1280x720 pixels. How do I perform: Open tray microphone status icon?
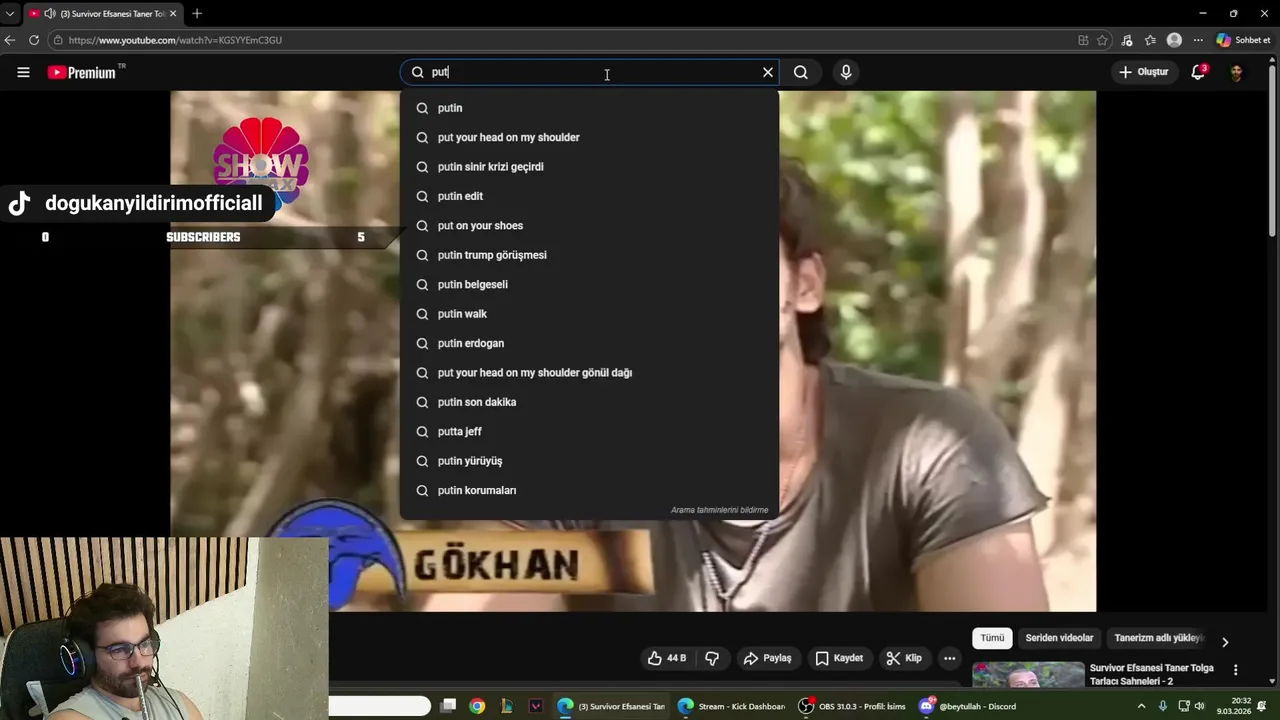[1162, 706]
